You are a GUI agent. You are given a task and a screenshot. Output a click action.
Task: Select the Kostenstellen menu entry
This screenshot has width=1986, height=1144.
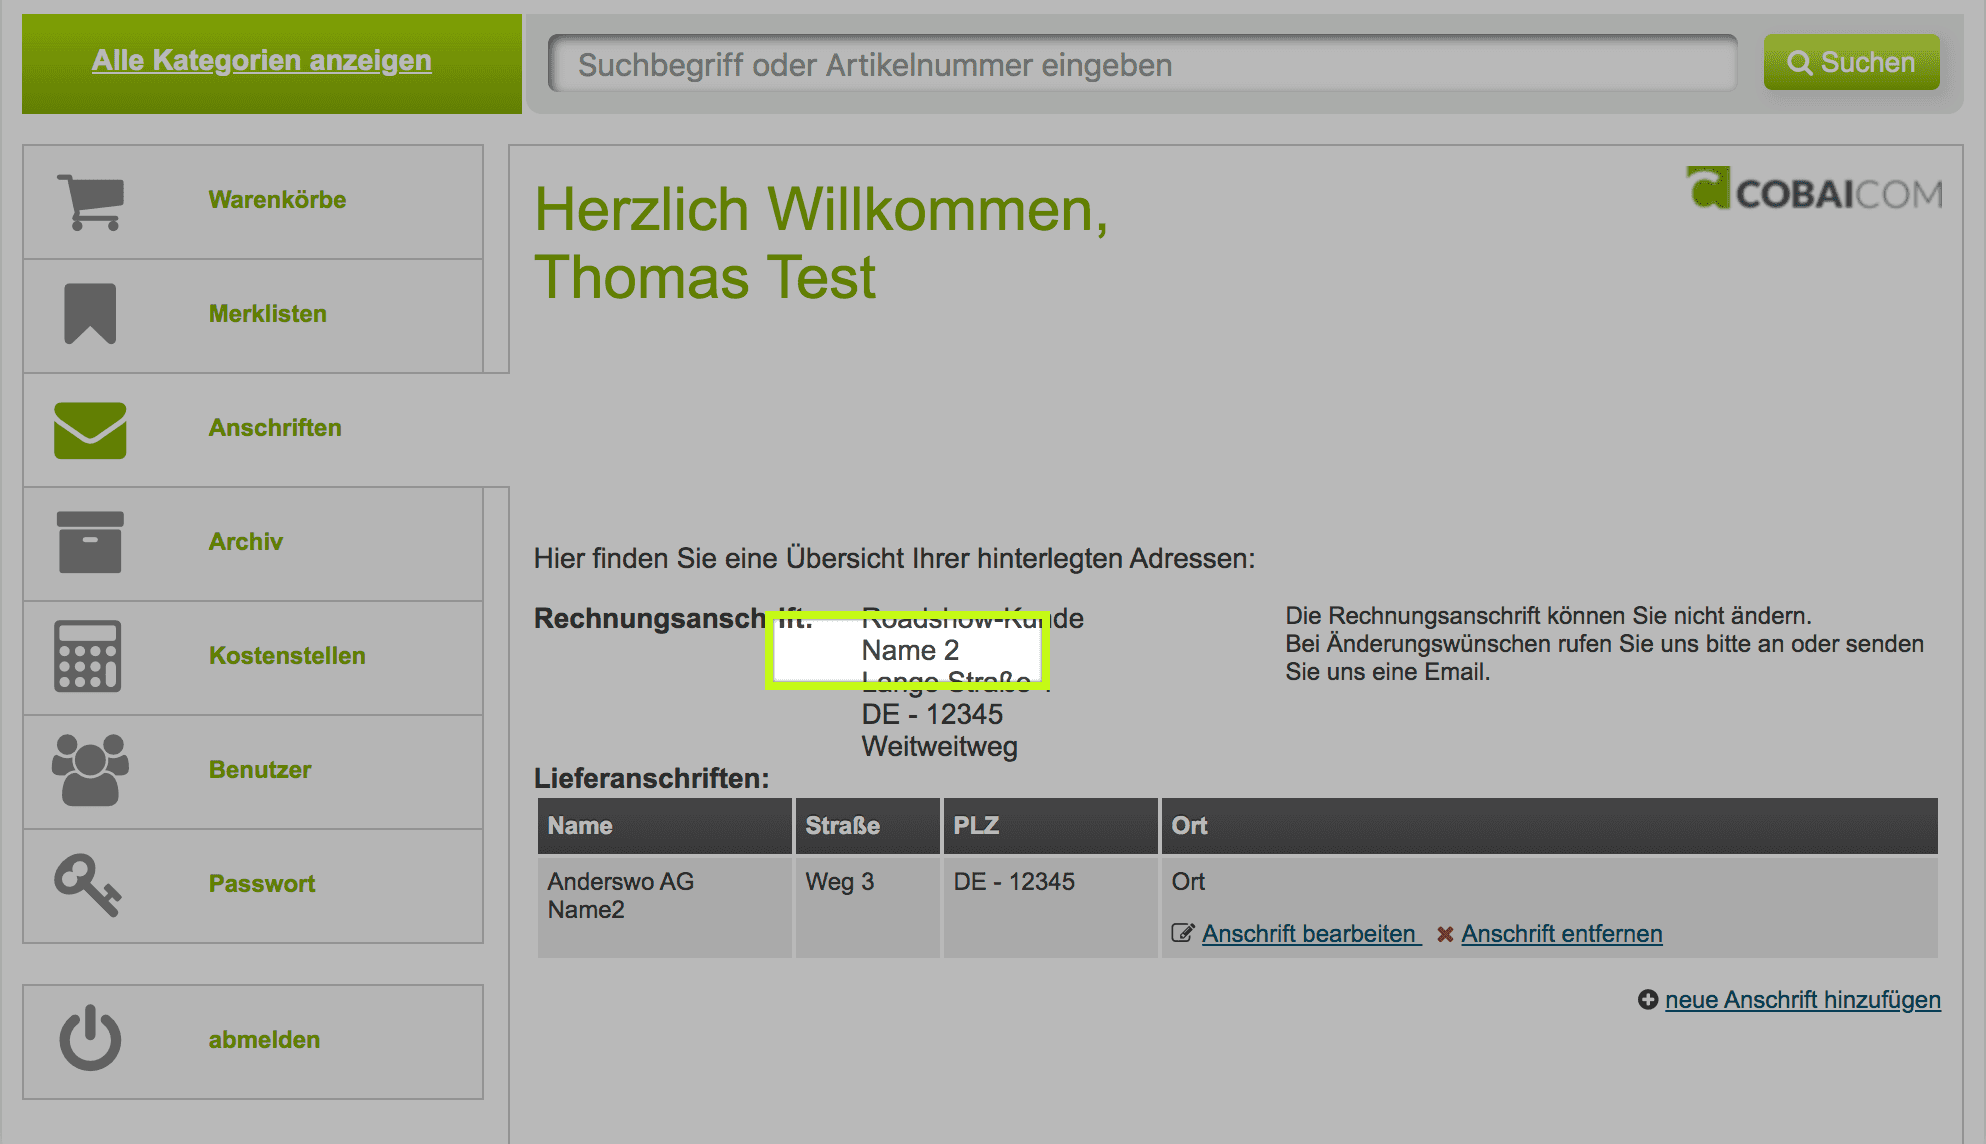287,656
